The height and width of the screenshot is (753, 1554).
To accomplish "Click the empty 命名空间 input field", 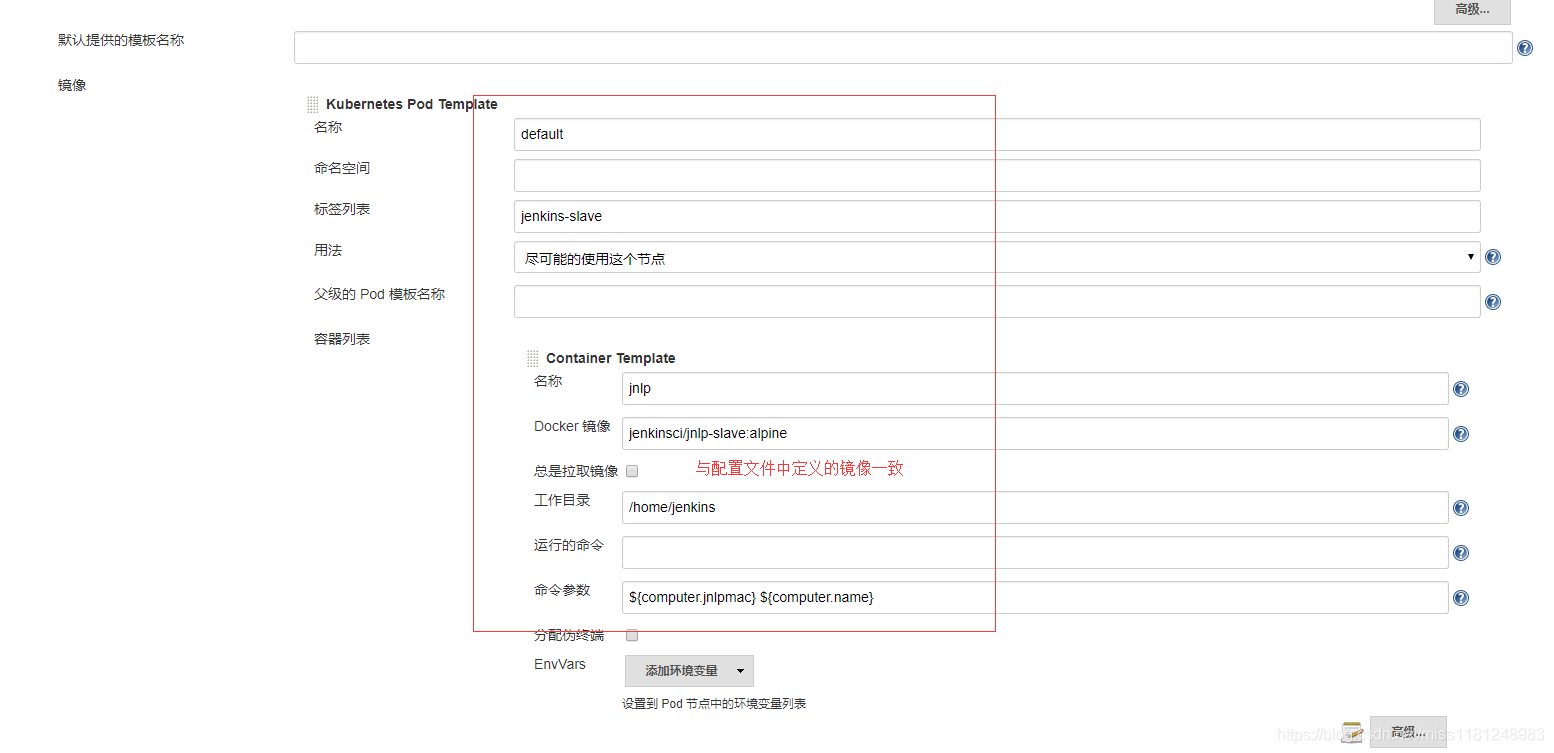I will (x=997, y=175).
